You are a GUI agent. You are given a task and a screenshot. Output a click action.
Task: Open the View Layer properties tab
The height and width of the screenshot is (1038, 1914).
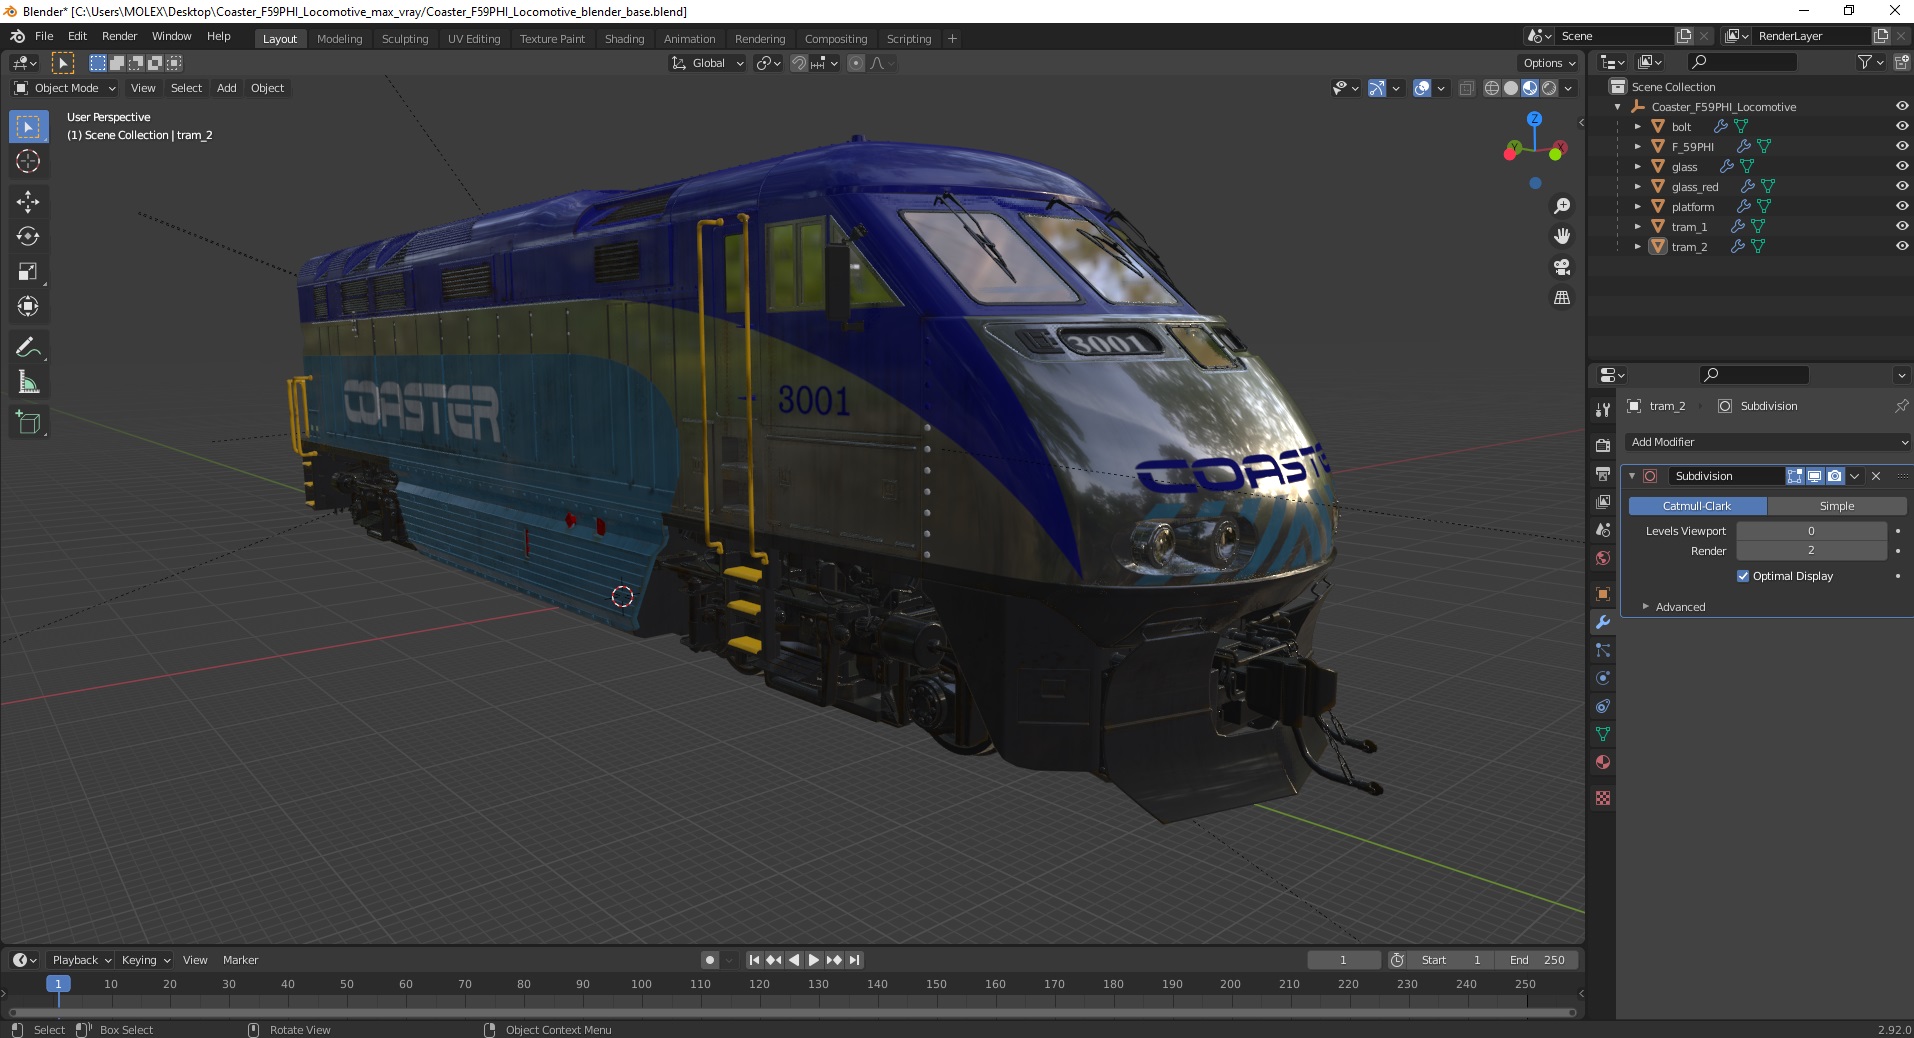point(1603,501)
